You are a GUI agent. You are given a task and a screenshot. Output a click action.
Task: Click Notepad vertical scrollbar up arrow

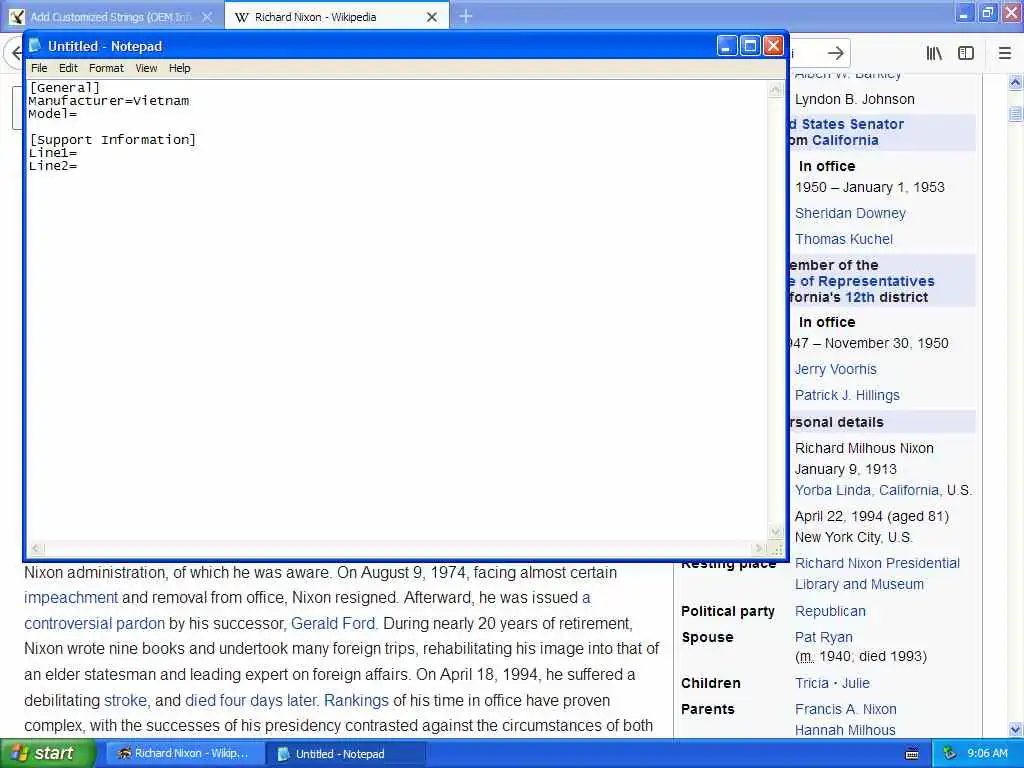775,90
